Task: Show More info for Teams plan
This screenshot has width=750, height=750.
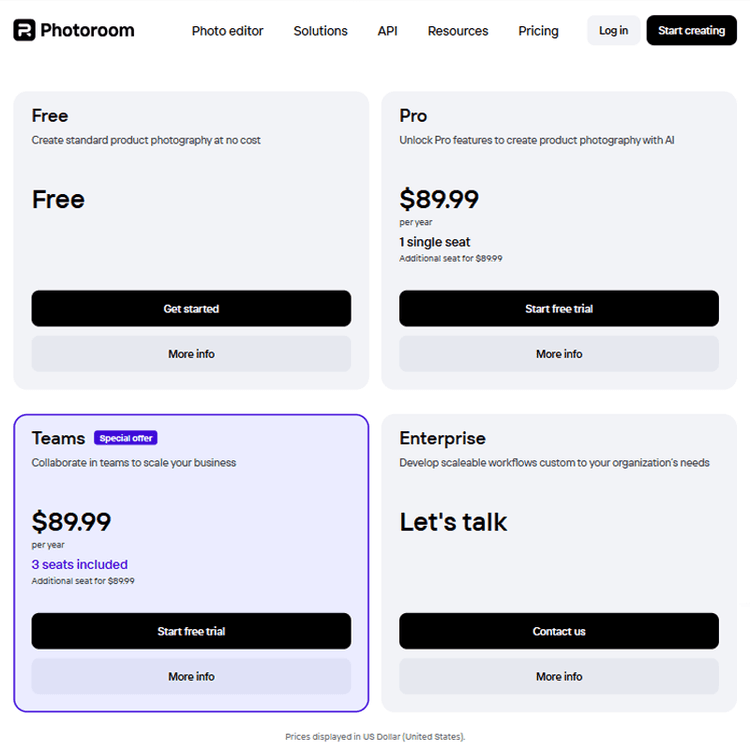Action: tap(191, 677)
